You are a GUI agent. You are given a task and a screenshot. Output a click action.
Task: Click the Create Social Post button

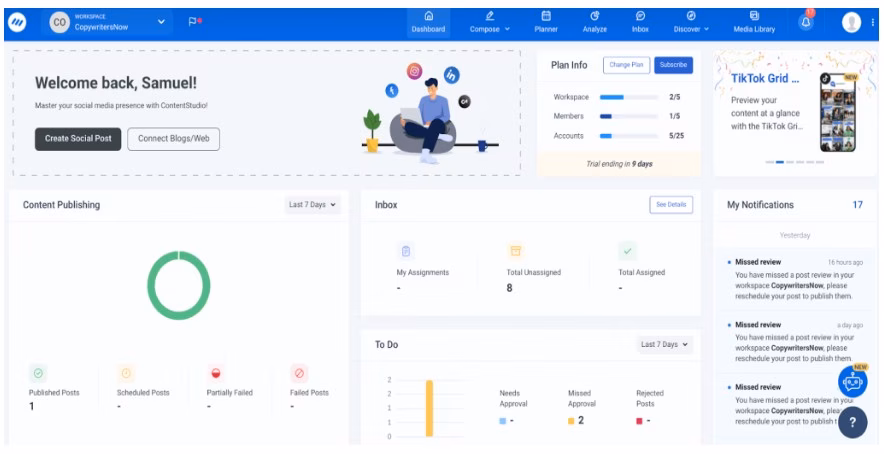coord(78,138)
